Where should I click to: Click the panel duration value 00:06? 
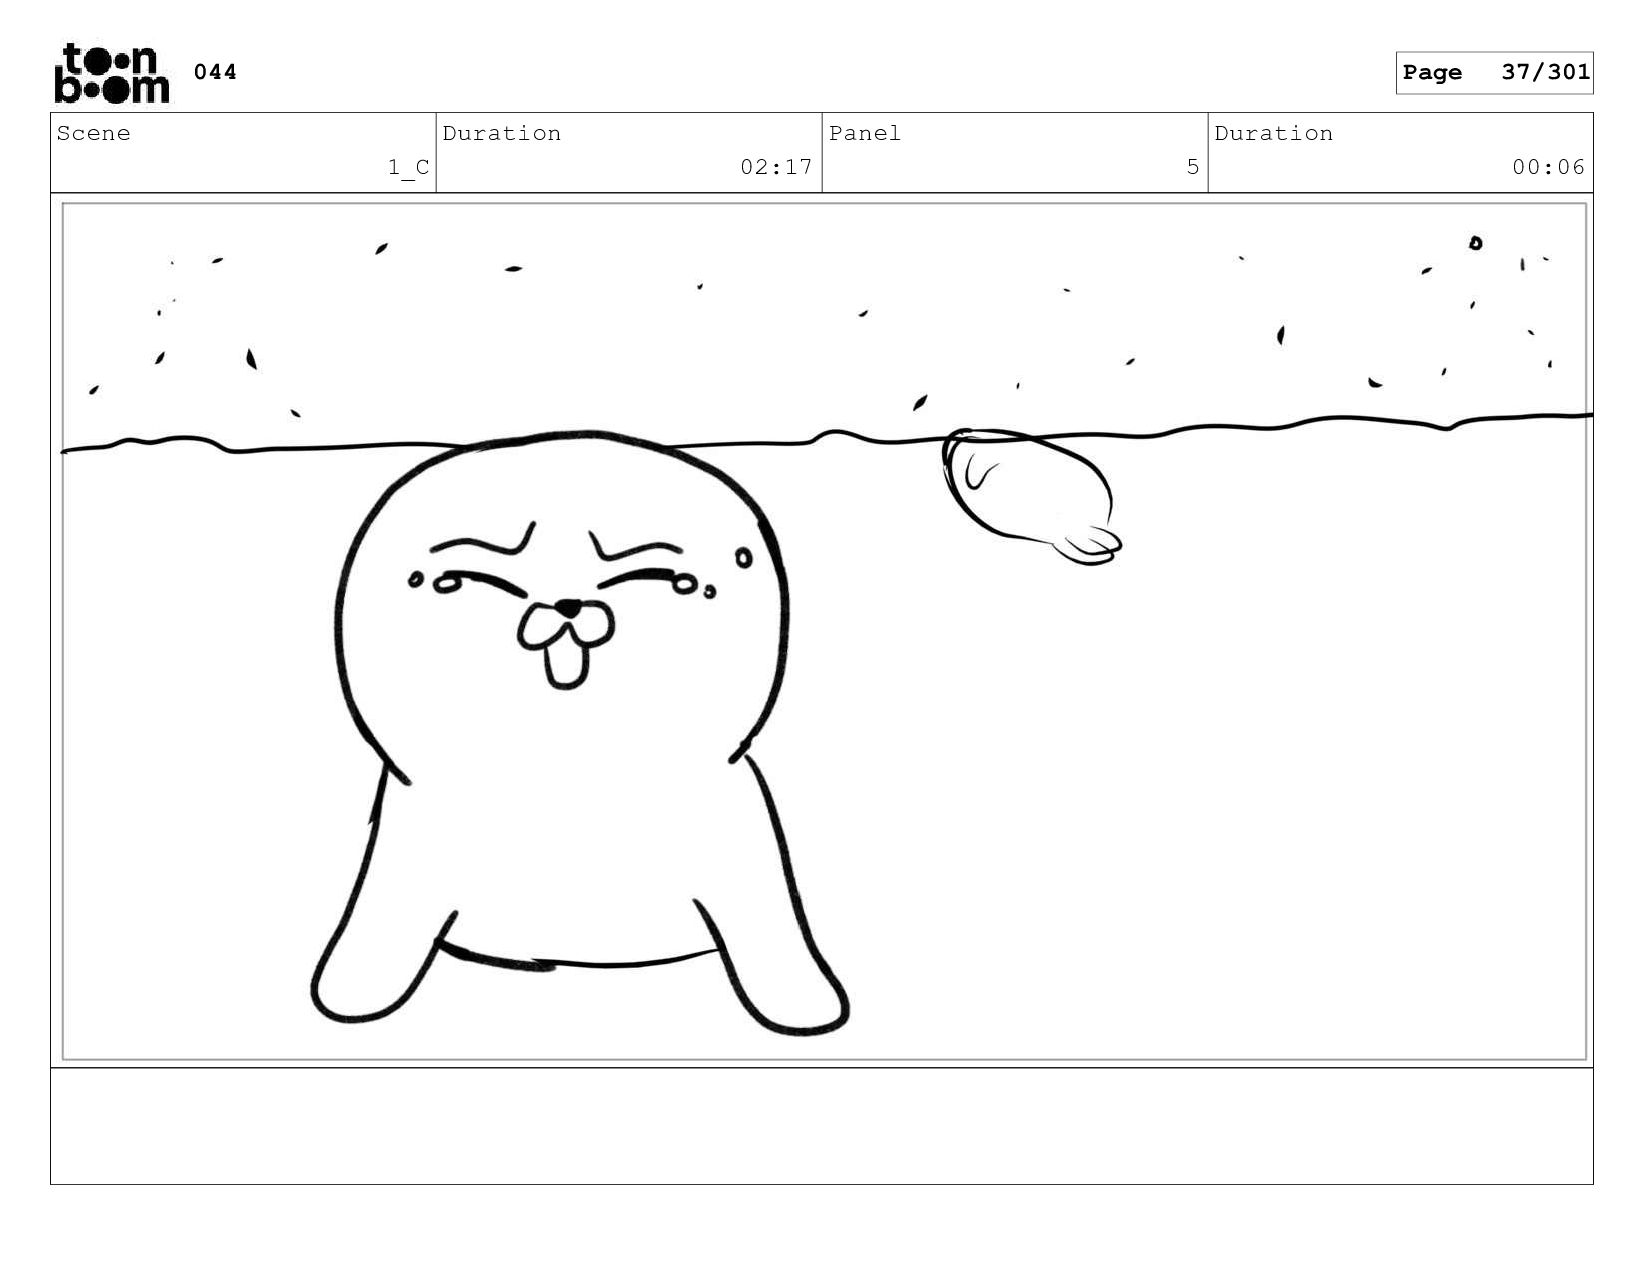coord(1548,167)
